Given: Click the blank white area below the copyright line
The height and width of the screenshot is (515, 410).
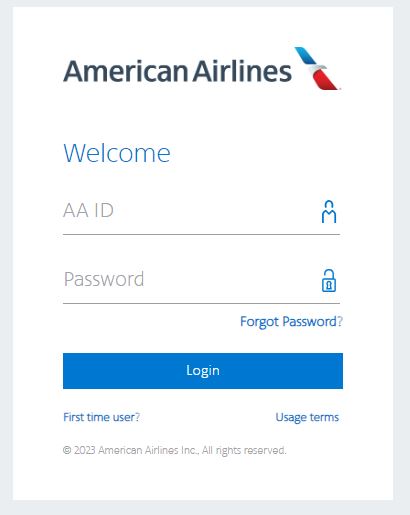Looking at the screenshot, I should point(203,478).
